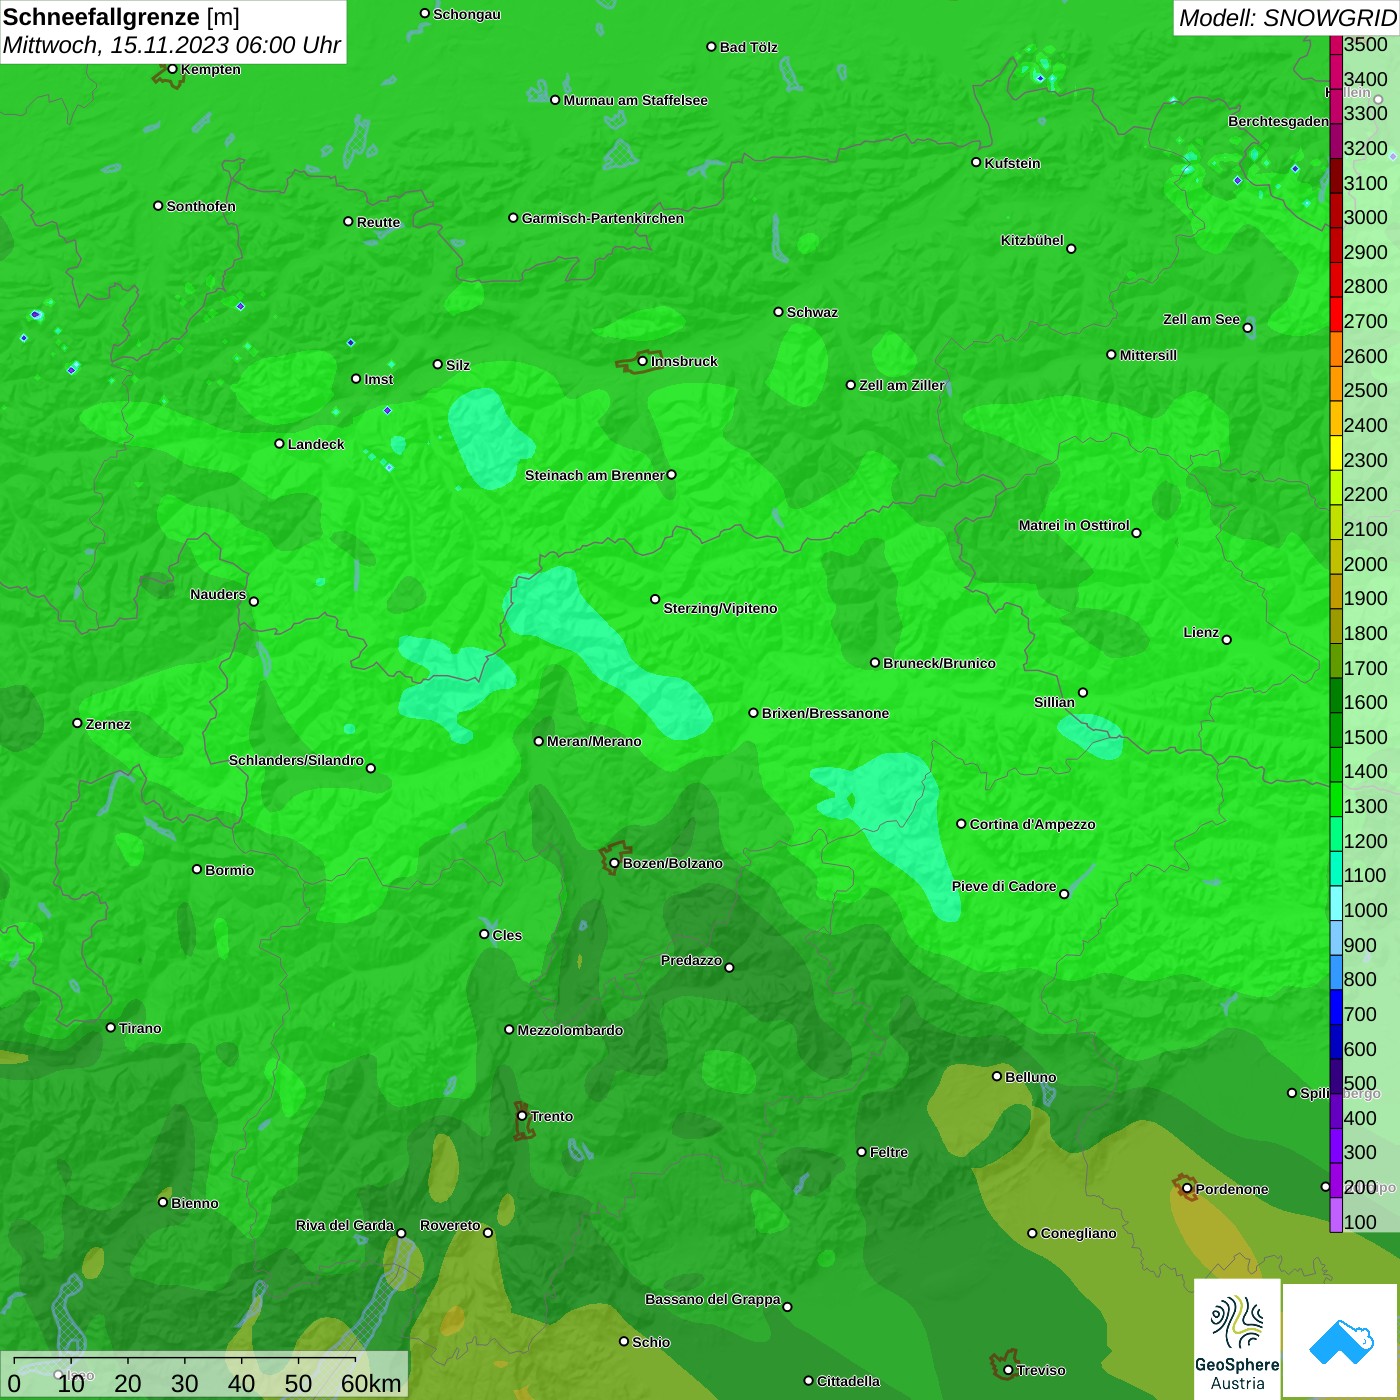Screen dimensions: 1400x1400
Task: Click the Bassano del Grappa label
Action: coord(713,1299)
